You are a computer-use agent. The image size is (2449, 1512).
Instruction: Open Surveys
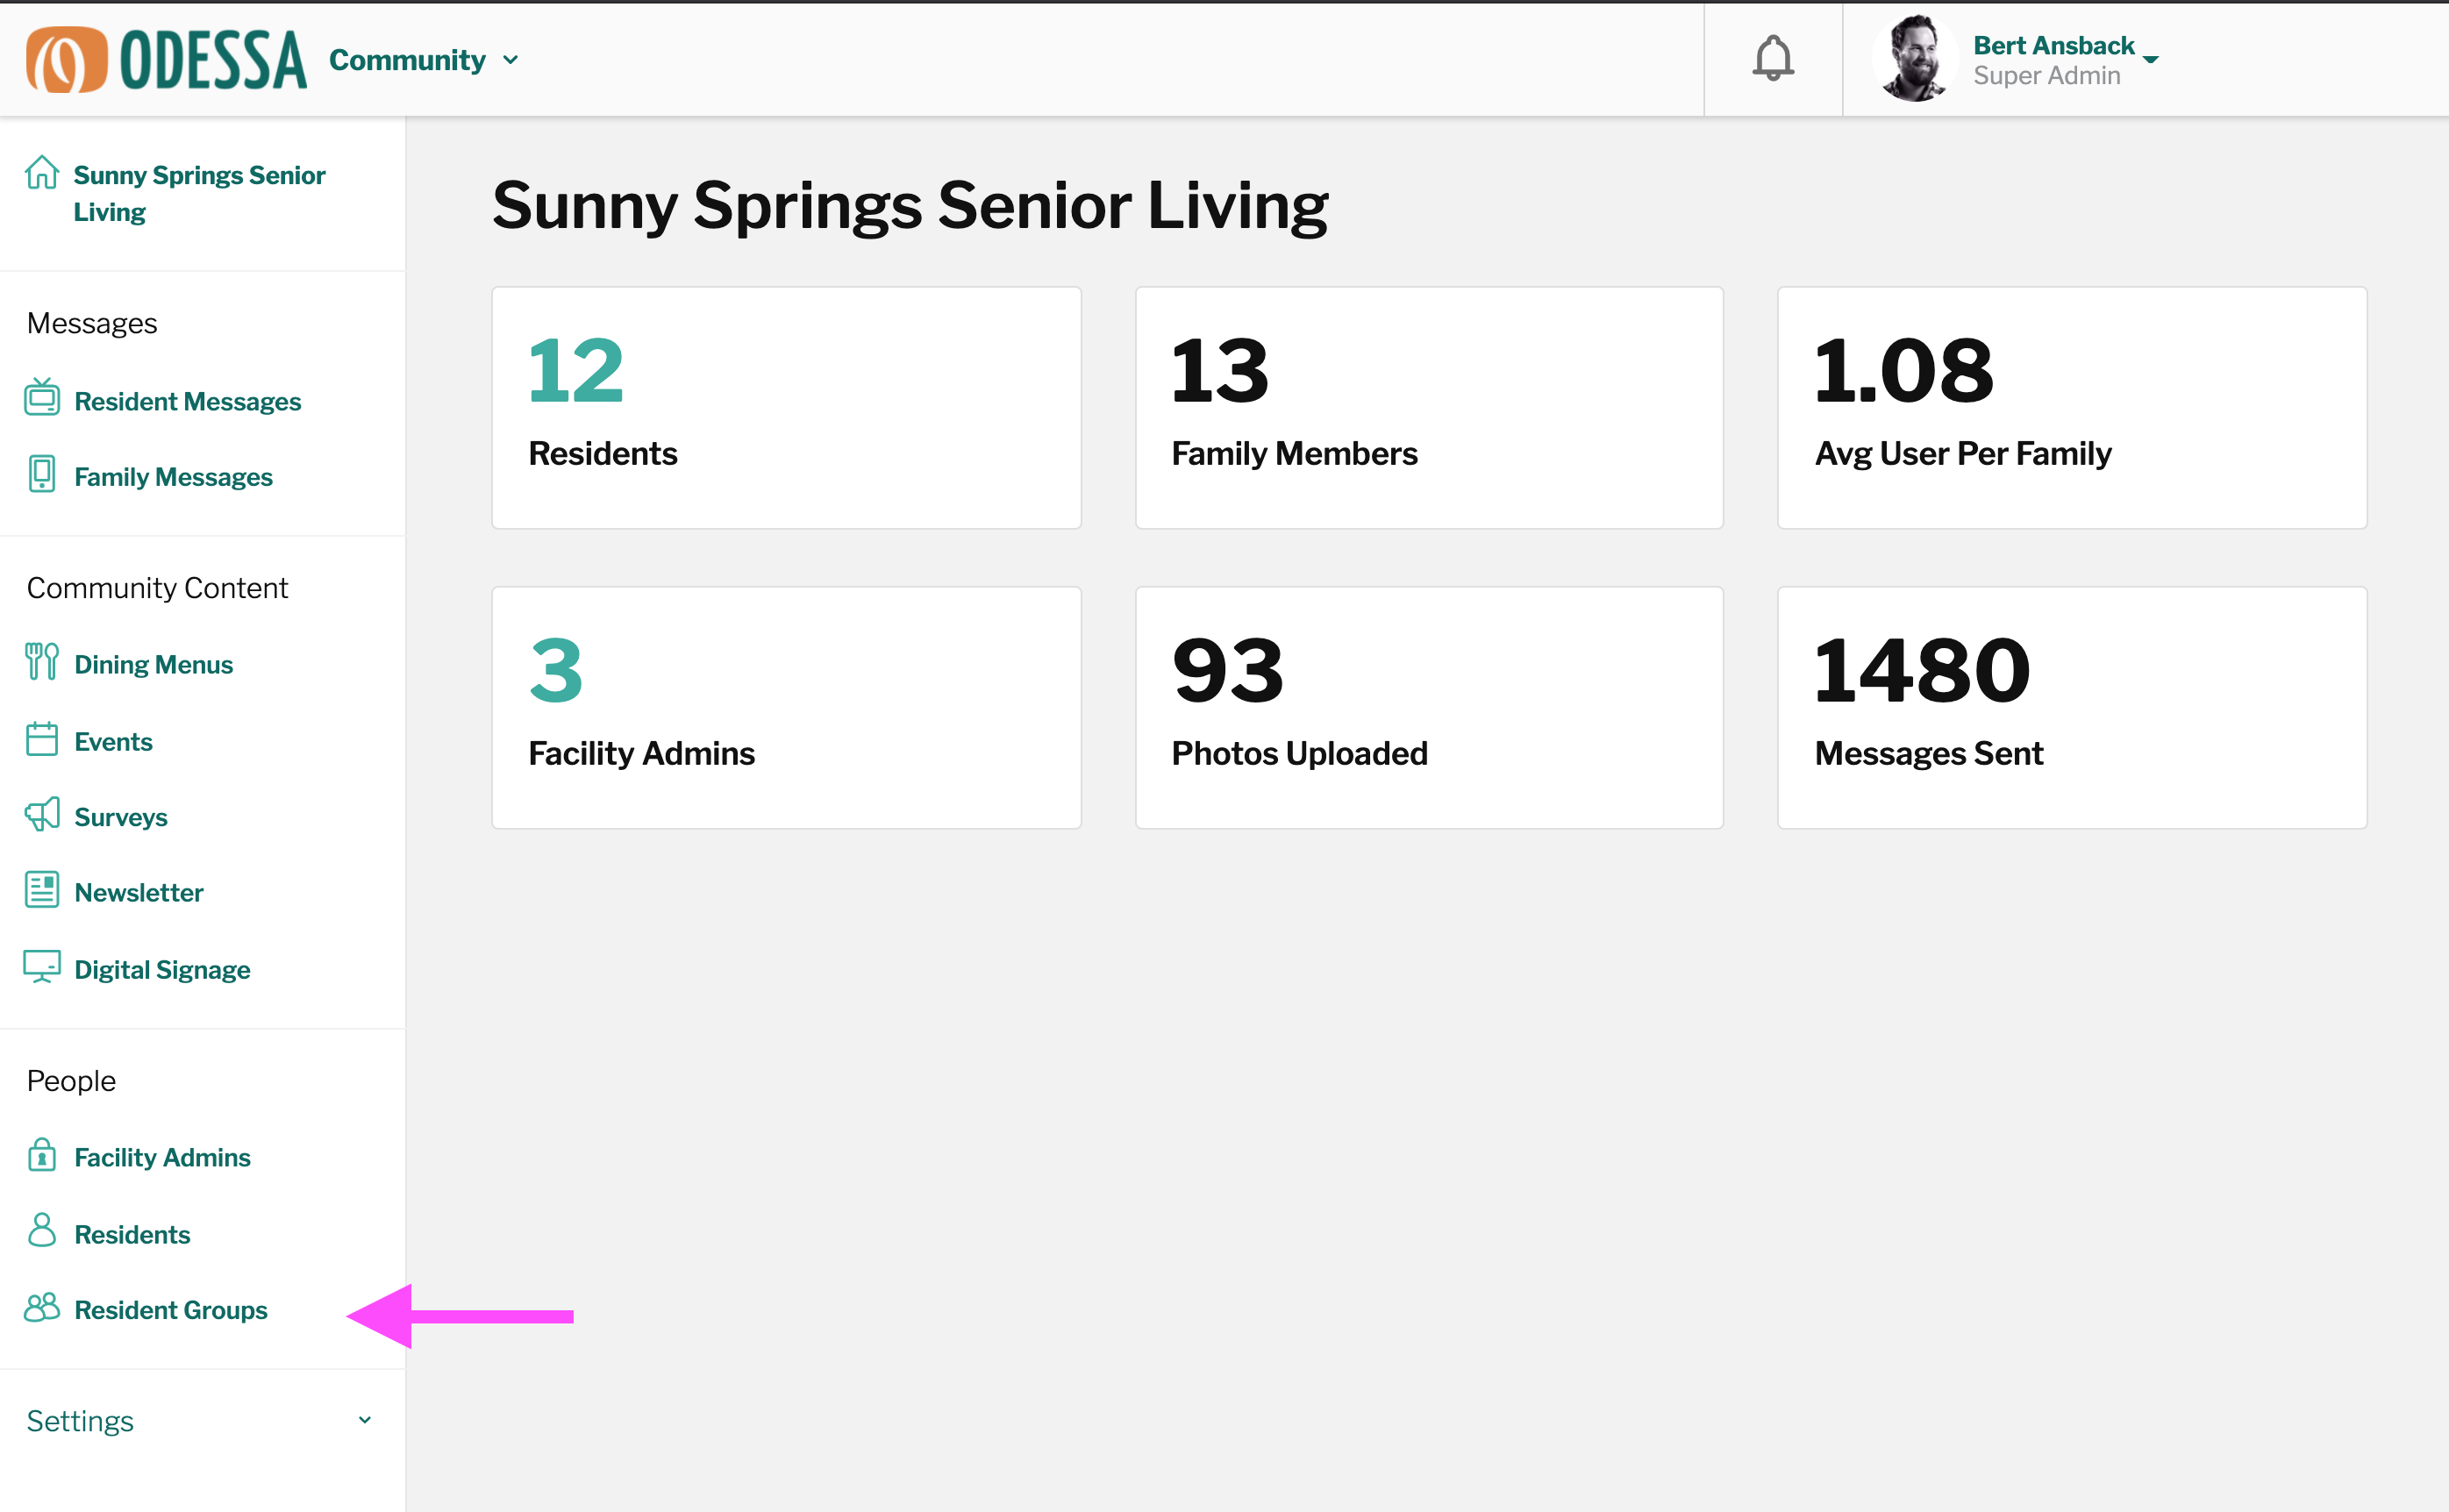[x=121, y=818]
